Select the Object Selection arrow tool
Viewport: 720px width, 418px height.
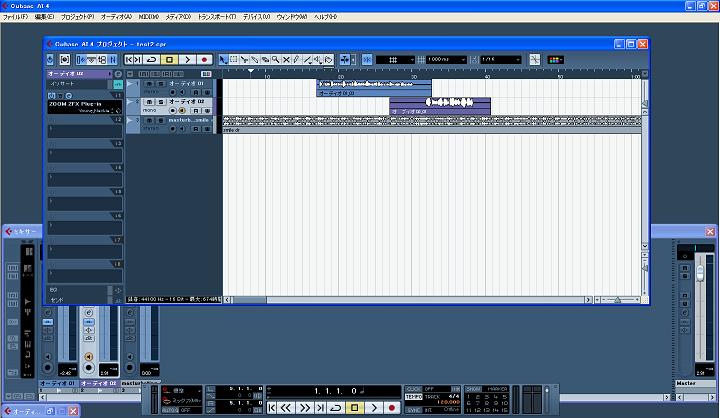[224, 60]
